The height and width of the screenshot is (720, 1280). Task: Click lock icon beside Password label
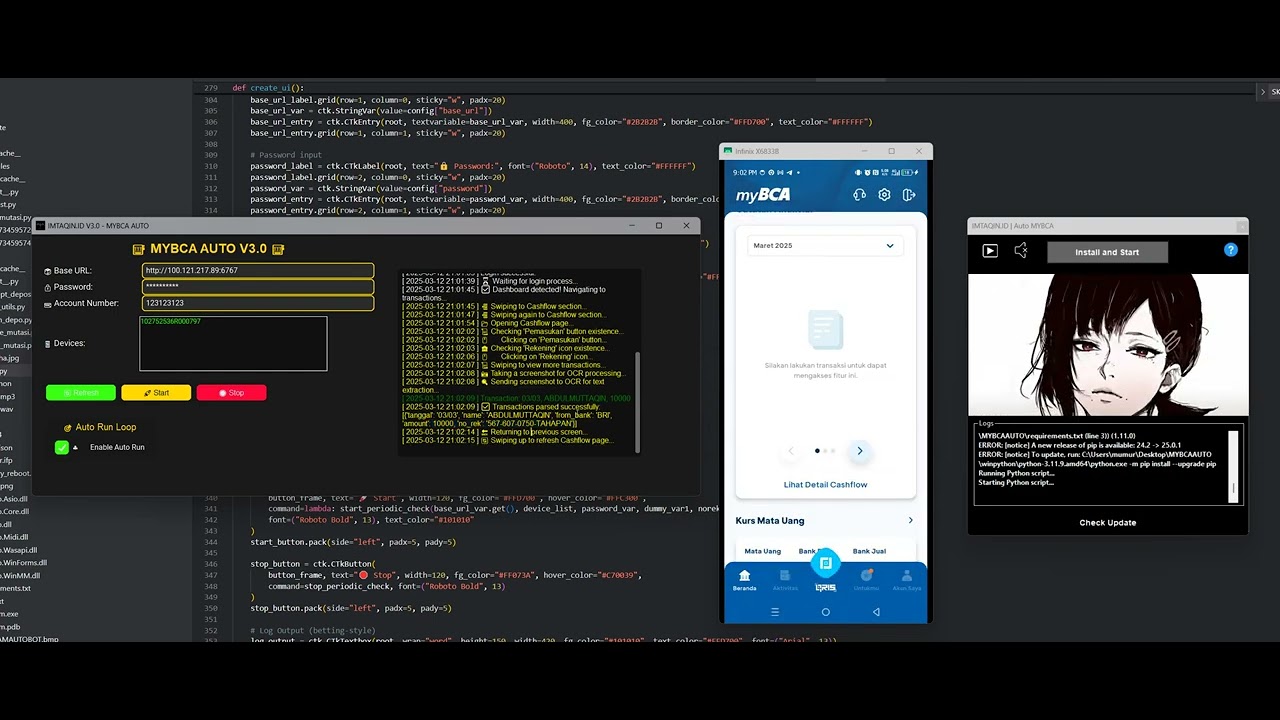(x=48, y=287)
